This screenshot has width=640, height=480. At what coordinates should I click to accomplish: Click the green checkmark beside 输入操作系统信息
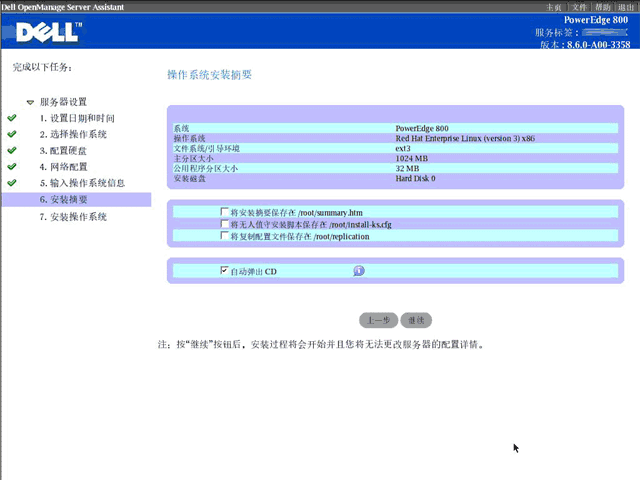click(12, 182)
